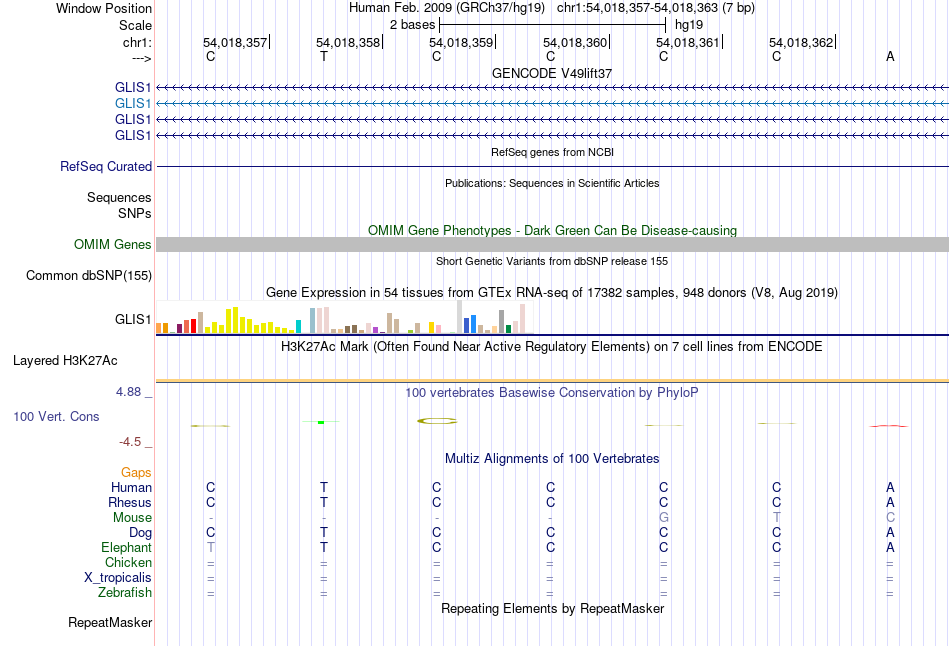Viewport: 950px width, 646px height.
Task: Click the Rhesus species label
Action: click(x=130, y=502)
